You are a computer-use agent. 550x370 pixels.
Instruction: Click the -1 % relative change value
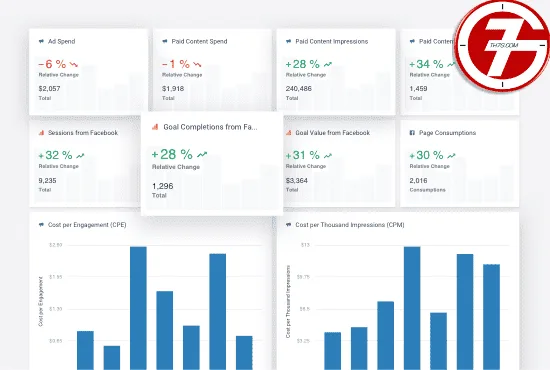coord(176,64)
